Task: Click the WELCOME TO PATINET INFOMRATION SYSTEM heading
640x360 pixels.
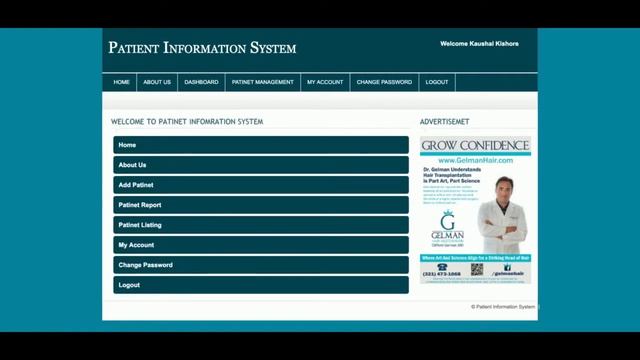Action: [187, 122]
